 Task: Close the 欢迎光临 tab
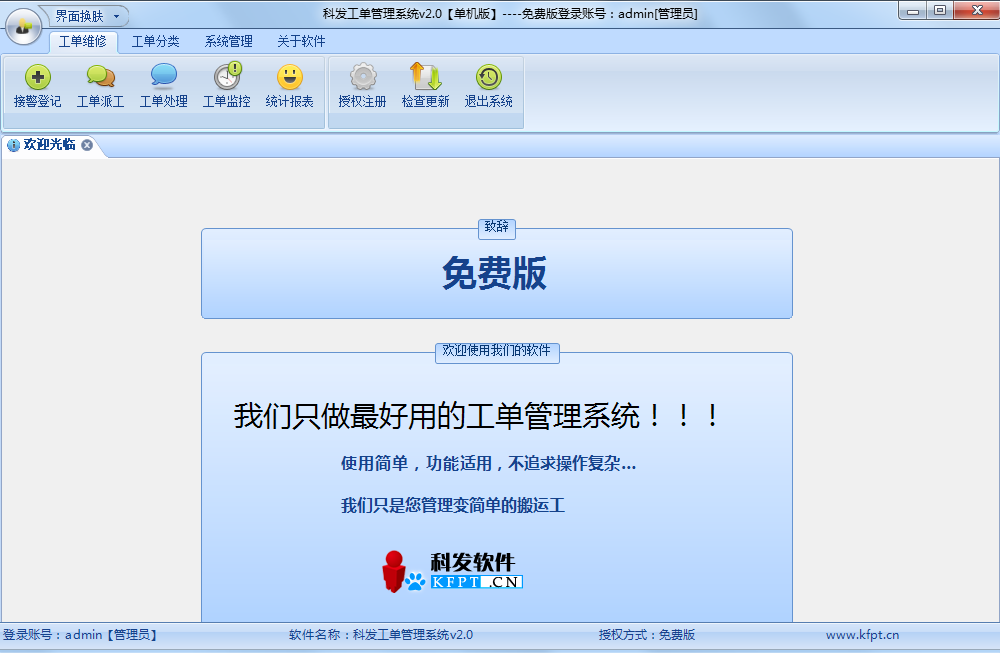87,145
